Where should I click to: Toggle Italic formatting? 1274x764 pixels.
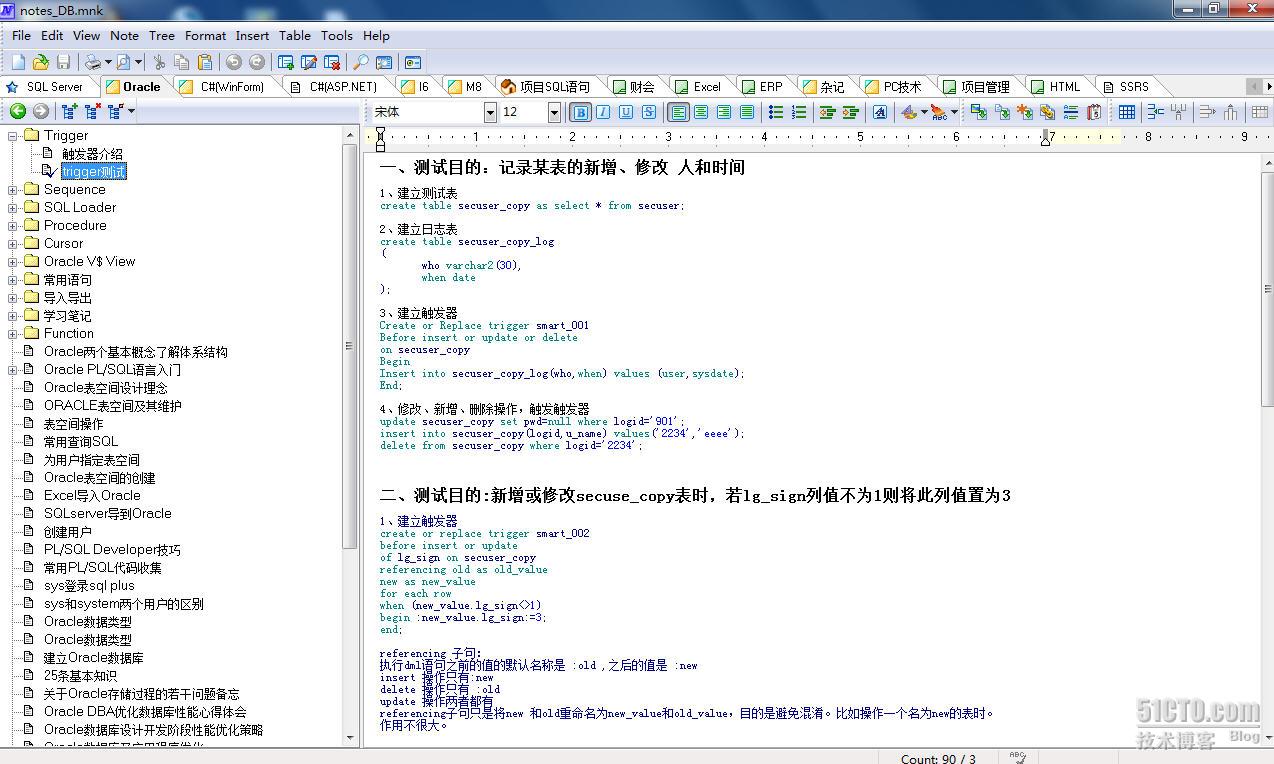coord(603,112)
